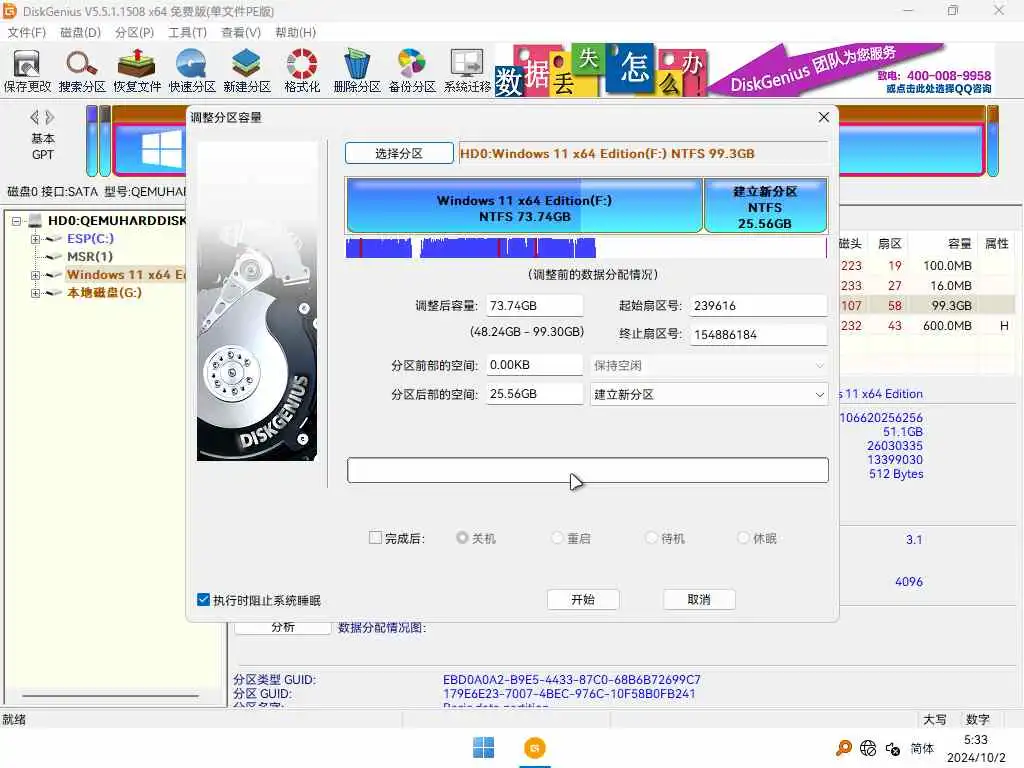The height and width of the screenshot is (768, 1024).
Task: Click the Recover Files (恢复文件) icon
Action: pyautogui.click(x=136, y=71)
